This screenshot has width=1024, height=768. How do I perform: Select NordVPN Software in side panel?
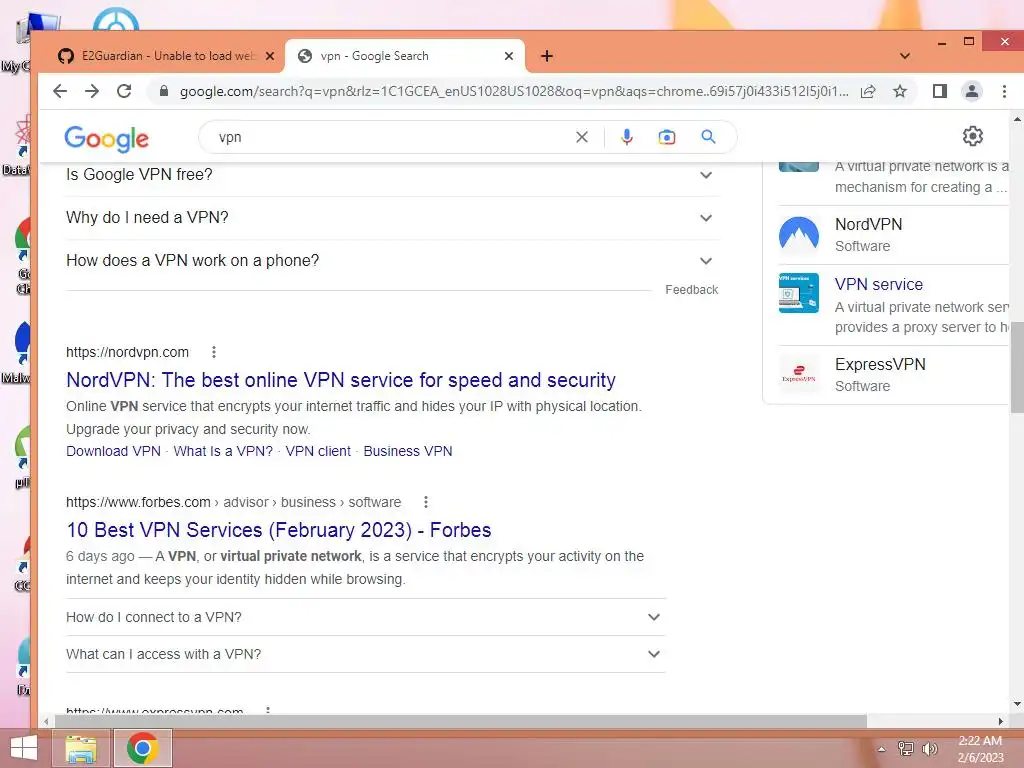[x=893, y=235]
